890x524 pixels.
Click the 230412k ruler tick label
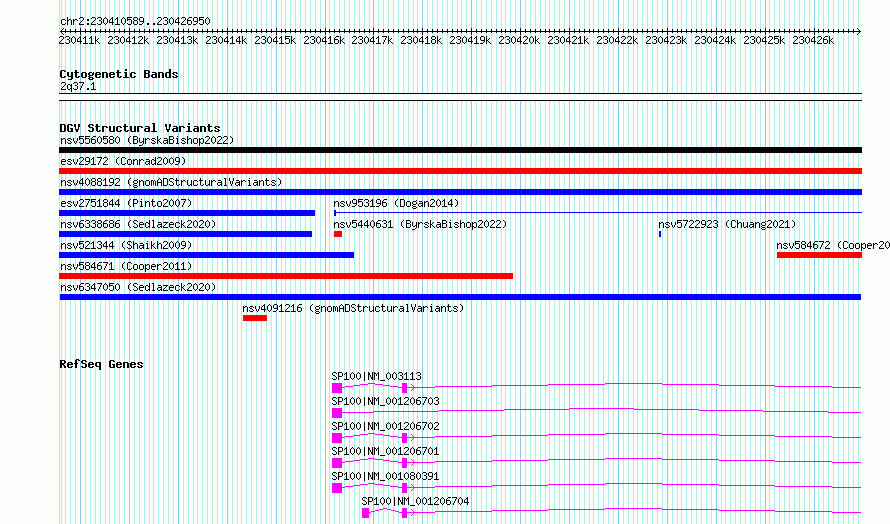(x=128, y=40)
